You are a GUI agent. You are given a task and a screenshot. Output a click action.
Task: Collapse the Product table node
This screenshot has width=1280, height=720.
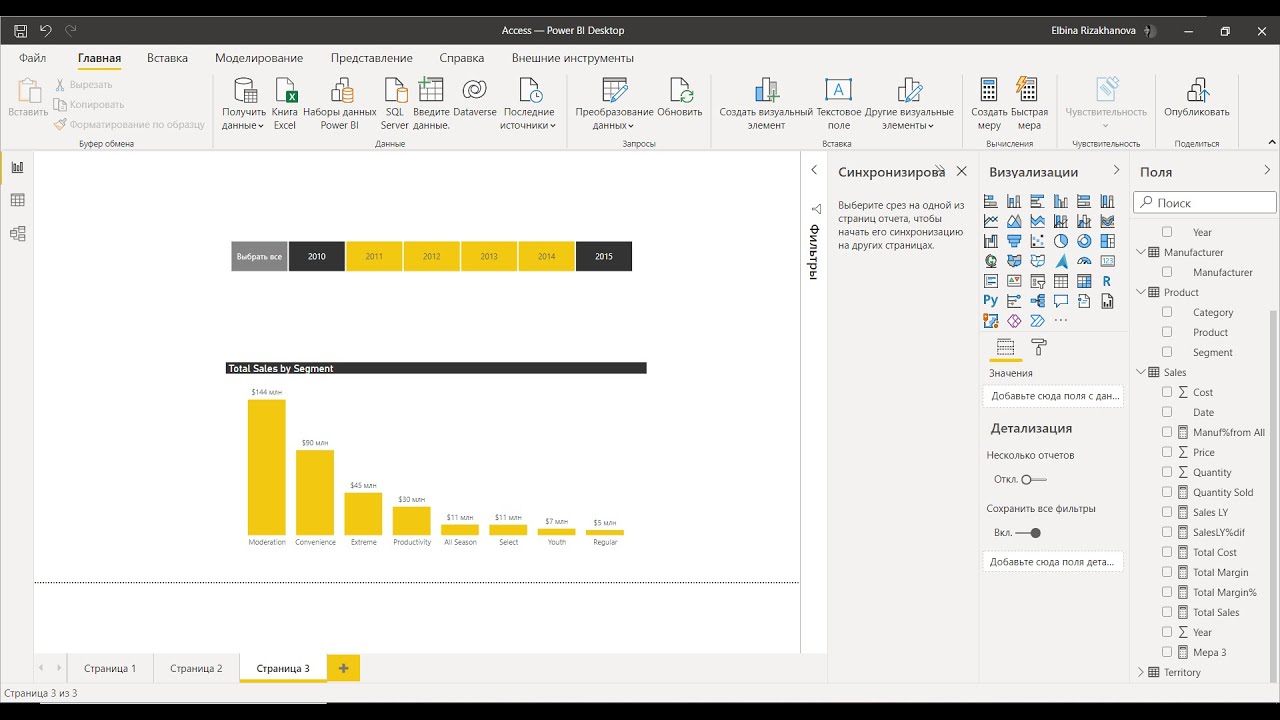pyautogui.click(x=1141, y=292)
